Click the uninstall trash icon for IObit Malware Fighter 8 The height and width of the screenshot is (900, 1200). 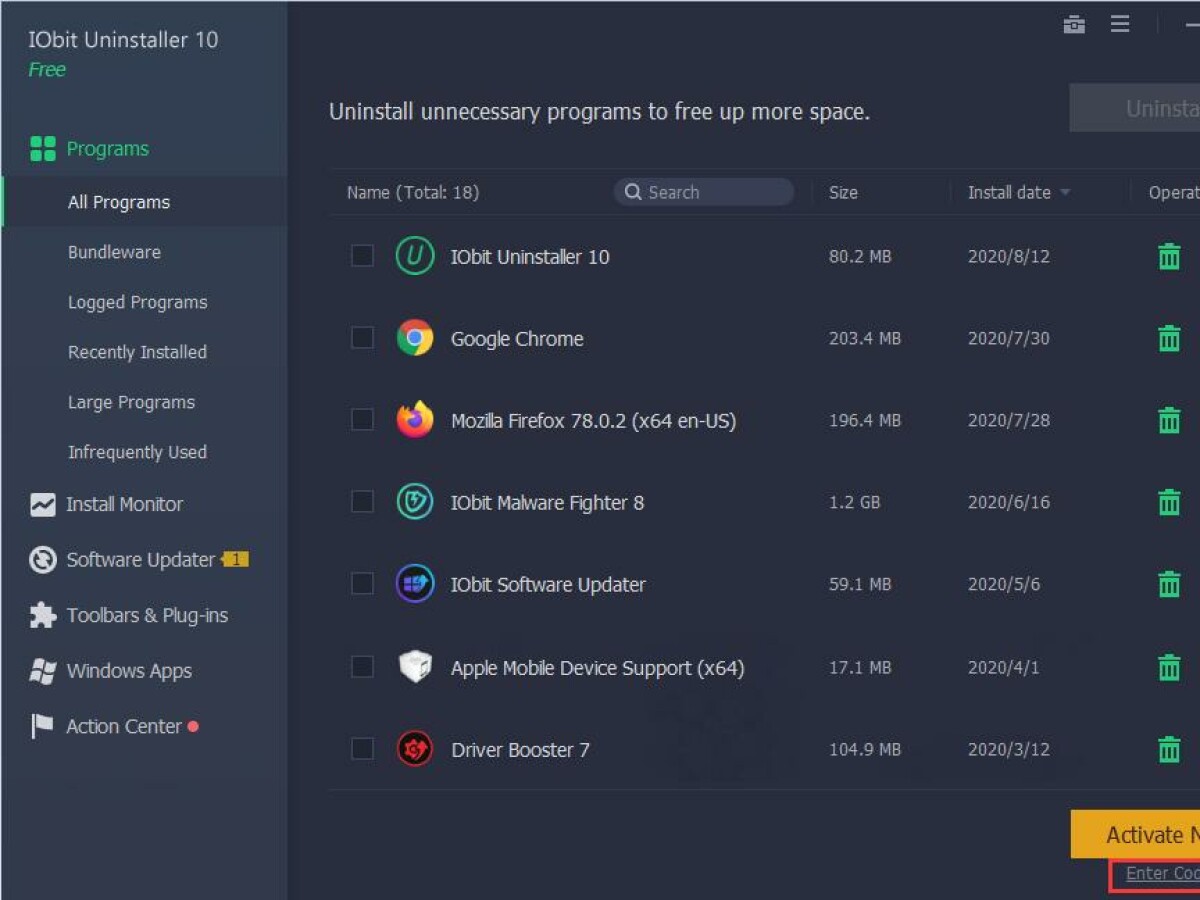coord(1168,502)
